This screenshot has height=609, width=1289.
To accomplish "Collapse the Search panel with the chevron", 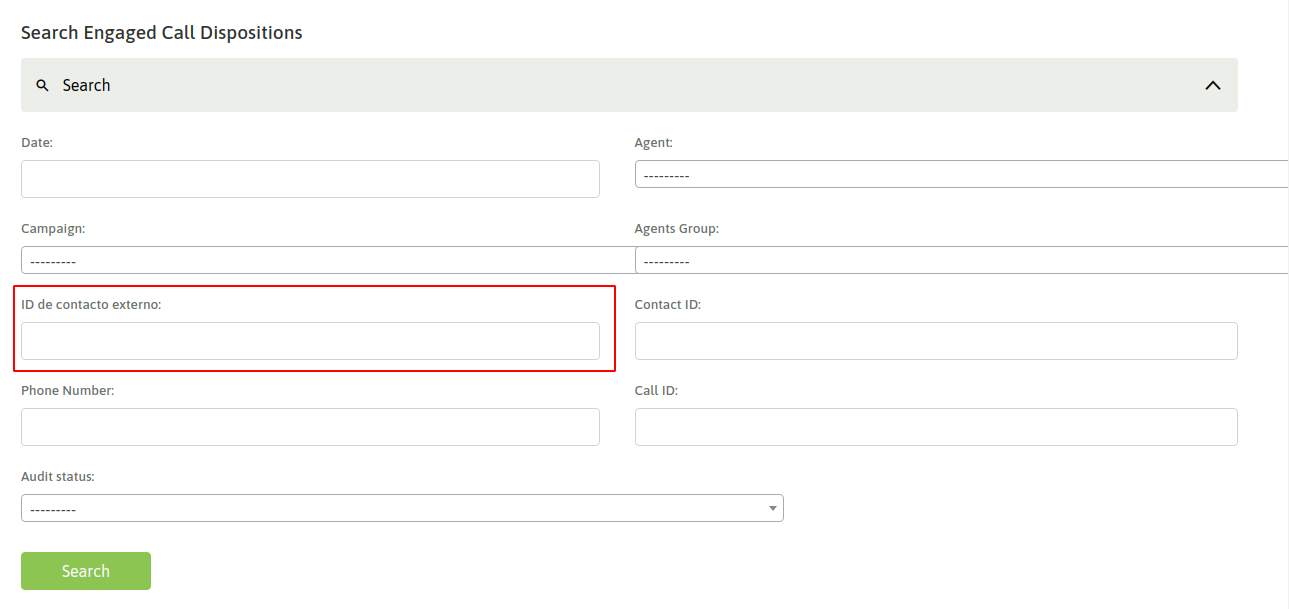I will tap(1213, 86).
